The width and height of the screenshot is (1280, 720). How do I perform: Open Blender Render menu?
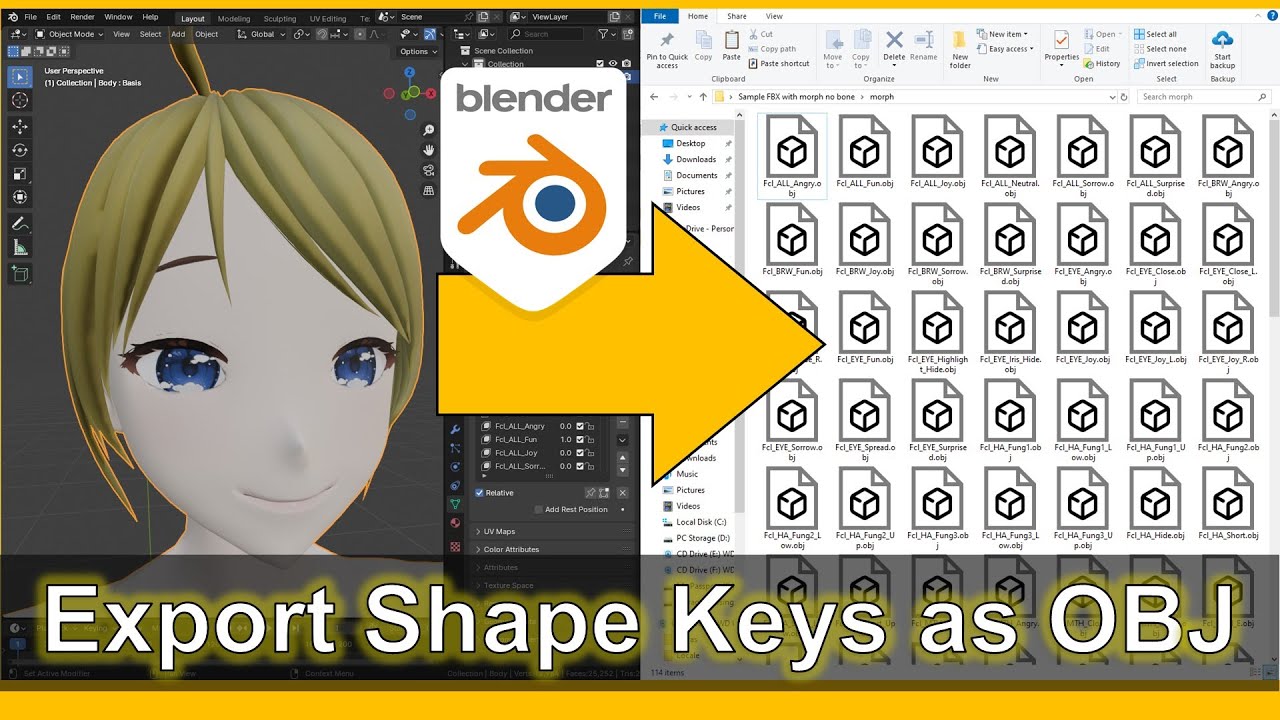[x=83, y=17]
